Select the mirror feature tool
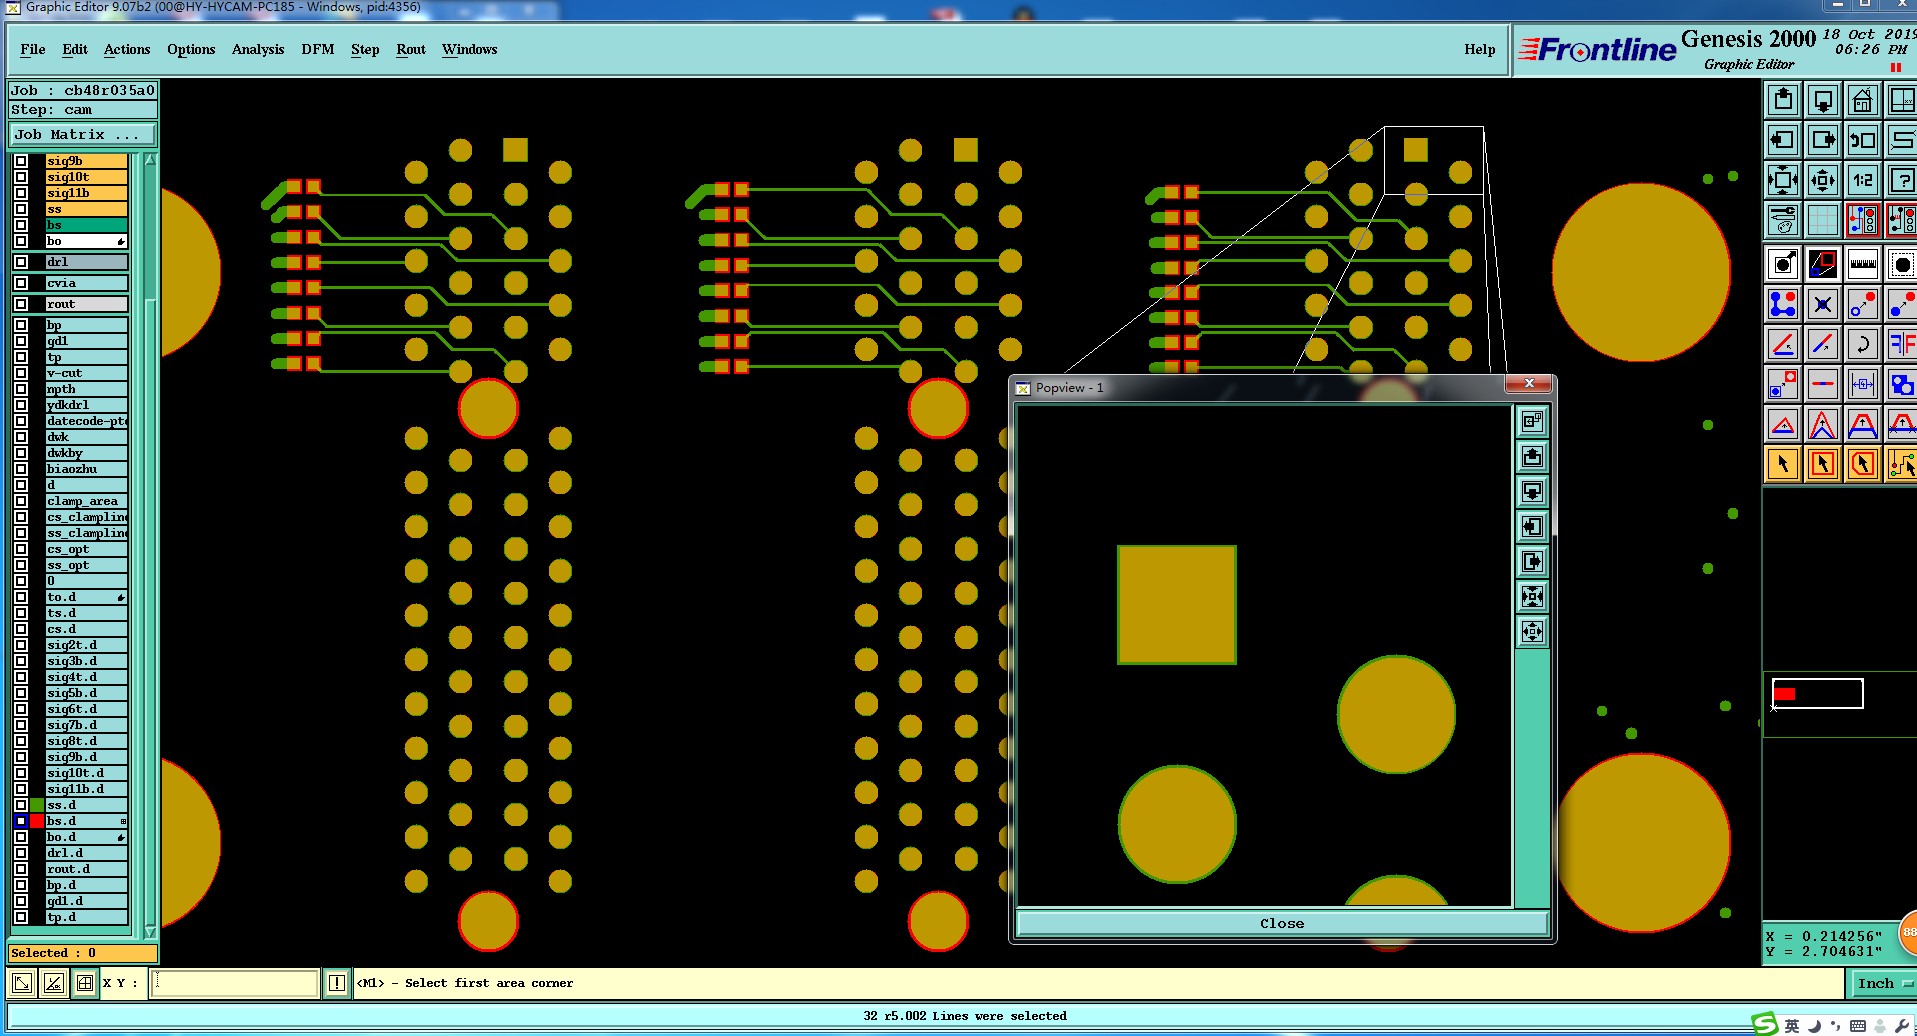1917x1036 pixels. (x=1902, y=344)
